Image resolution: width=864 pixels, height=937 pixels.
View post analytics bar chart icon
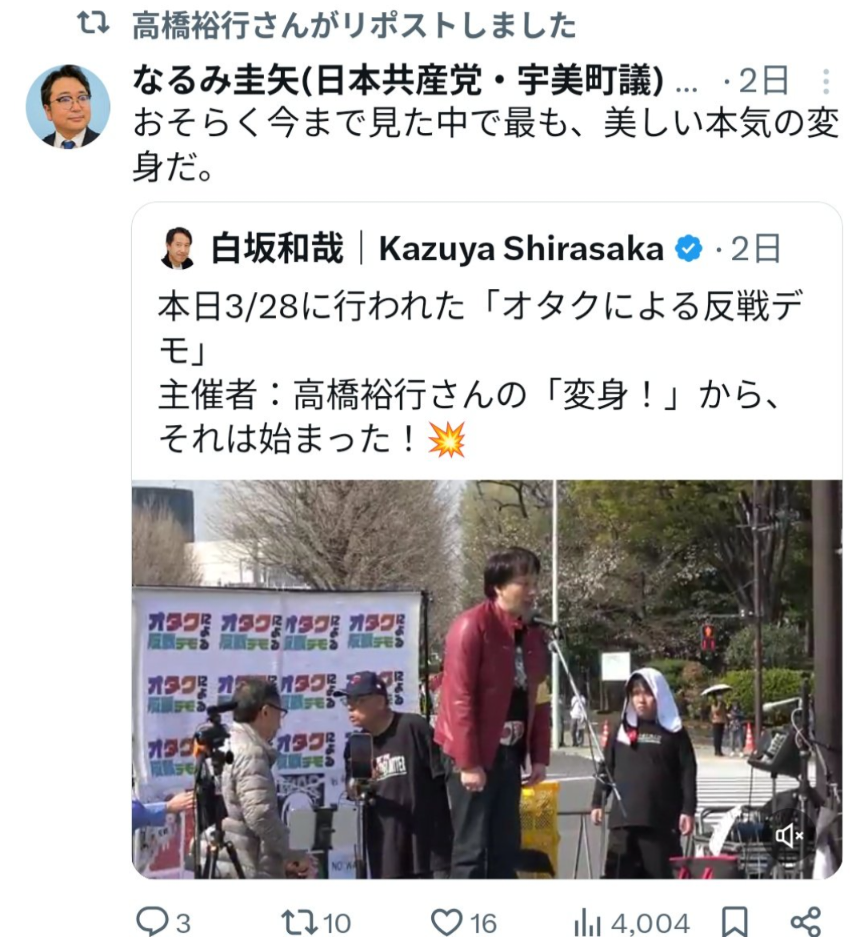[x=586, y=923]
